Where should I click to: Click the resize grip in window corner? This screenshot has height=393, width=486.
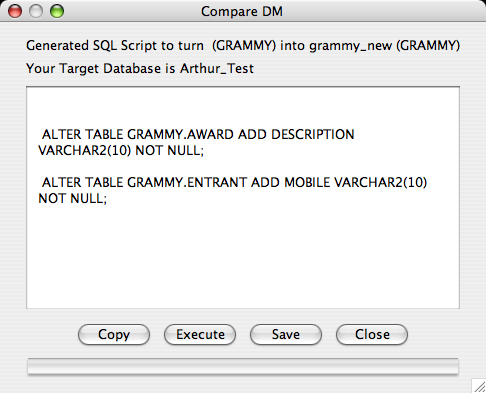click(479, 386)
